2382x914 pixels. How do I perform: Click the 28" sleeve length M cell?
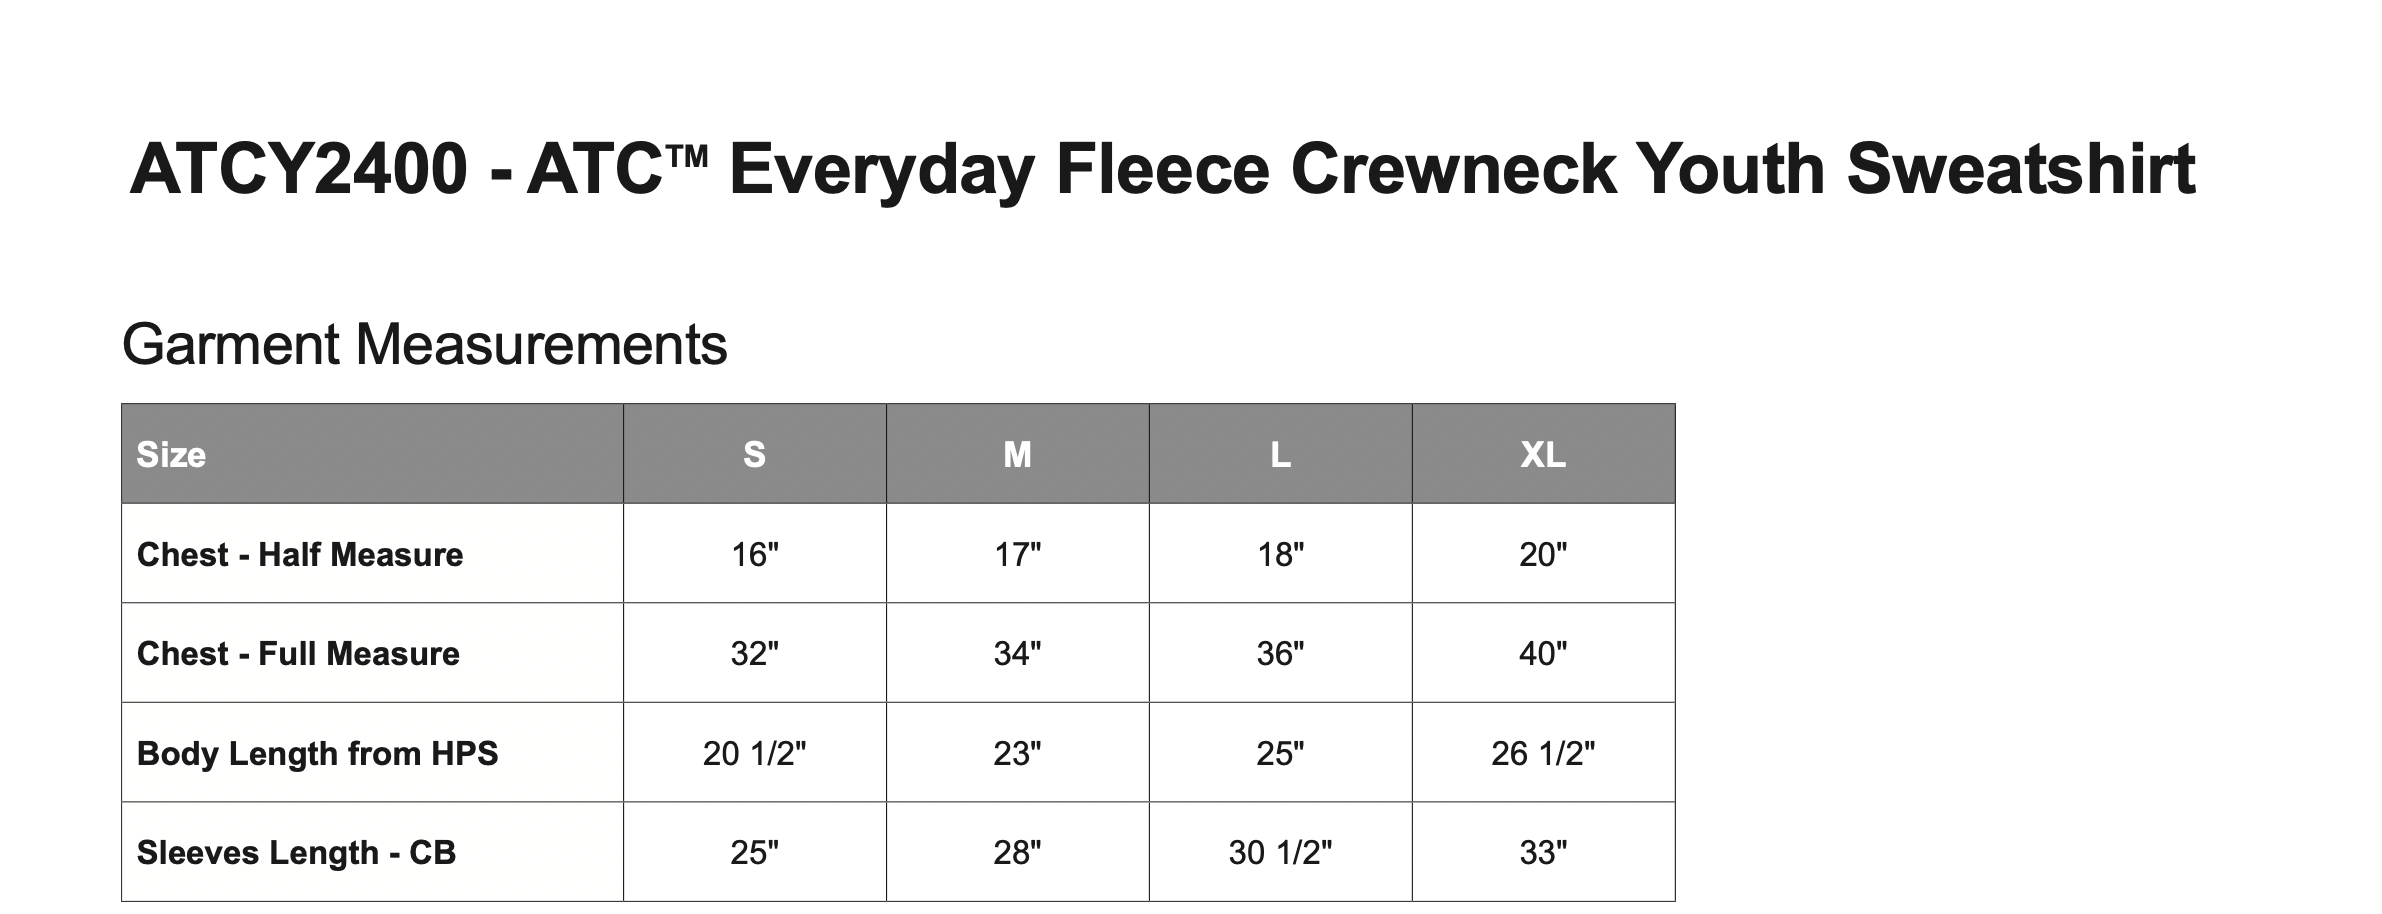pos(1017,852)
